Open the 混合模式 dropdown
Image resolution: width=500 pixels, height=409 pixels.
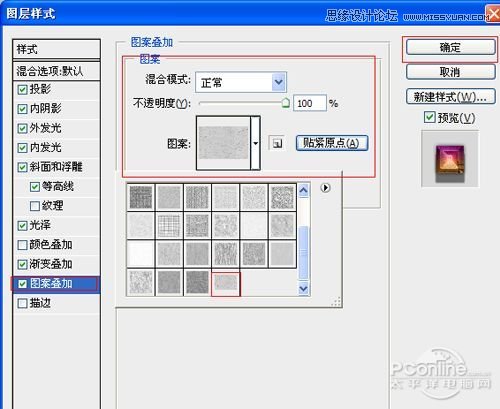point(241,82)
